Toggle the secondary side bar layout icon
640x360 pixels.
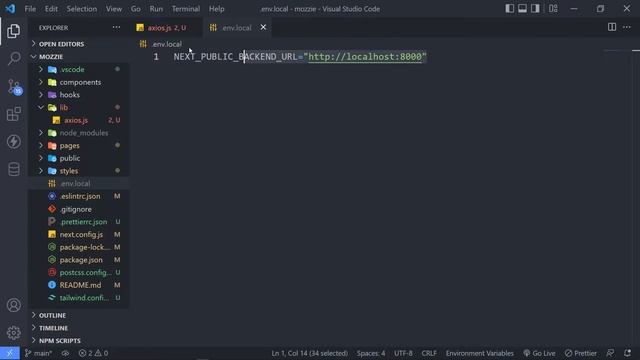535,9
